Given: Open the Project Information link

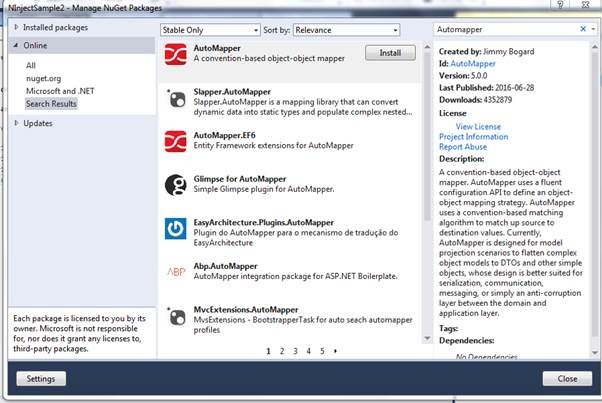Looking at the screenshot, I should pyautogui.click(x=473, y=137).
